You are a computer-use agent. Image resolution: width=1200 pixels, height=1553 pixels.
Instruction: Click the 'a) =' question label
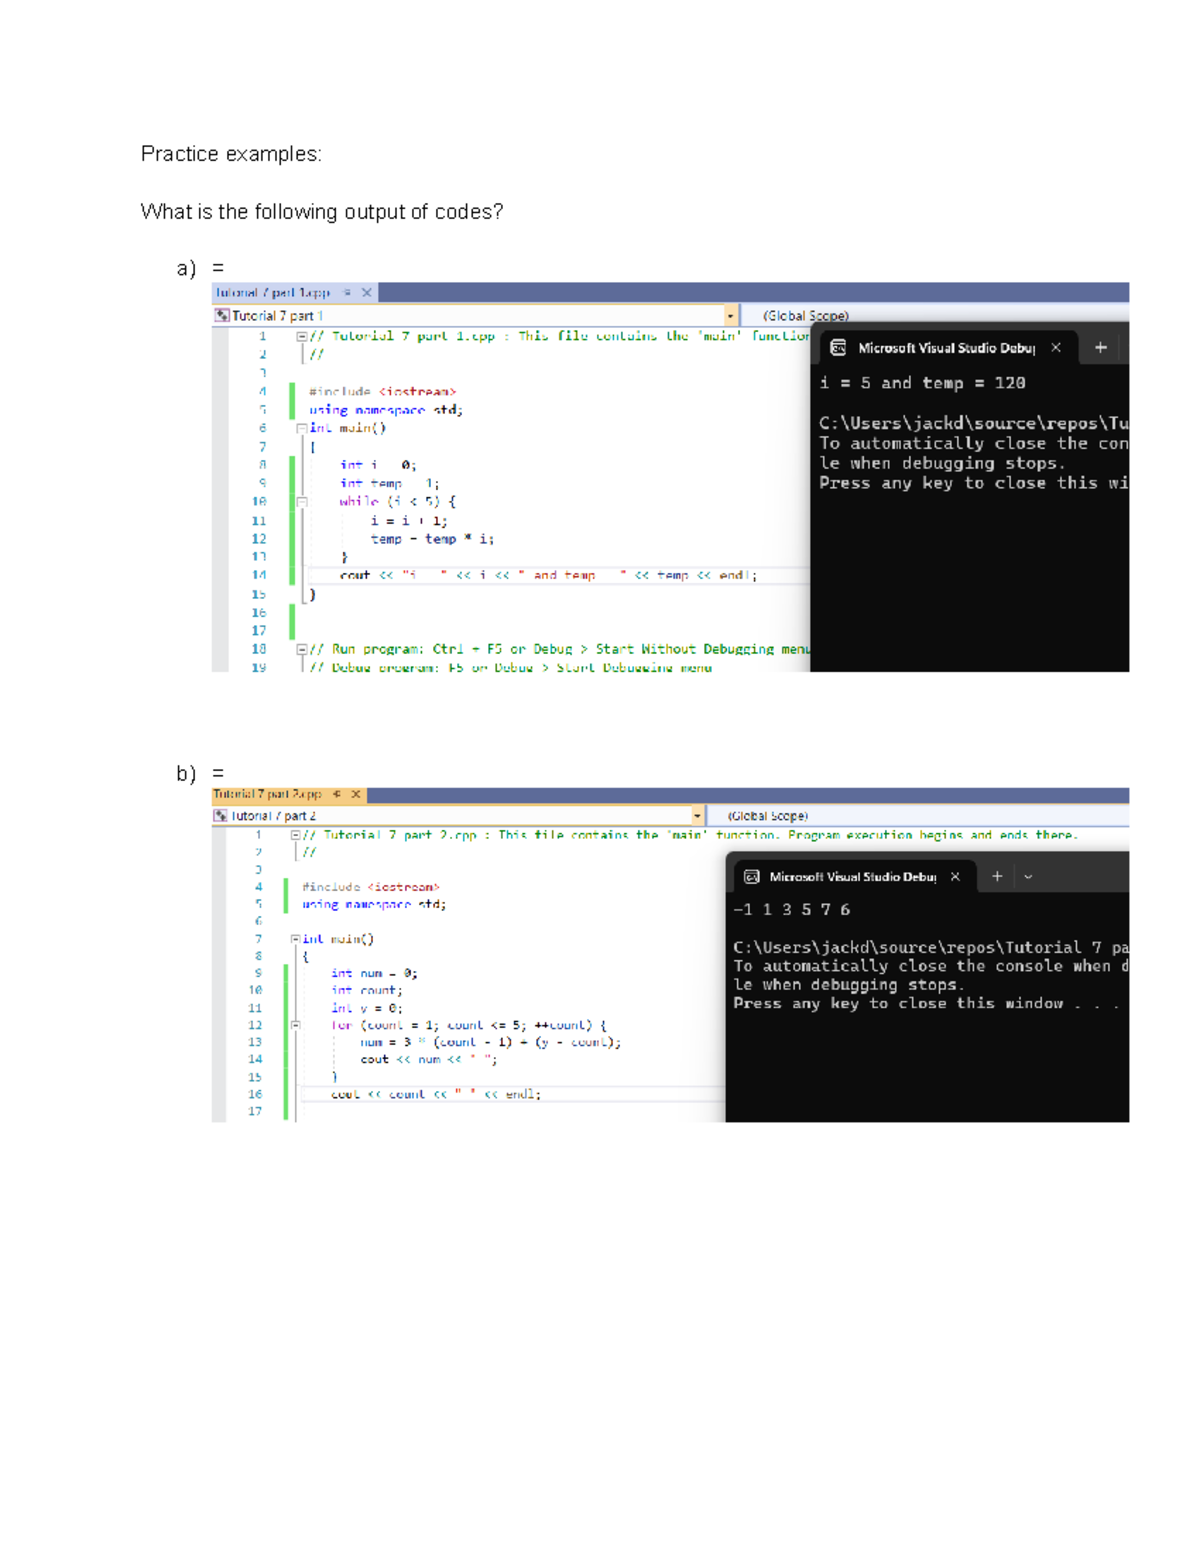[x=201, y=268]
